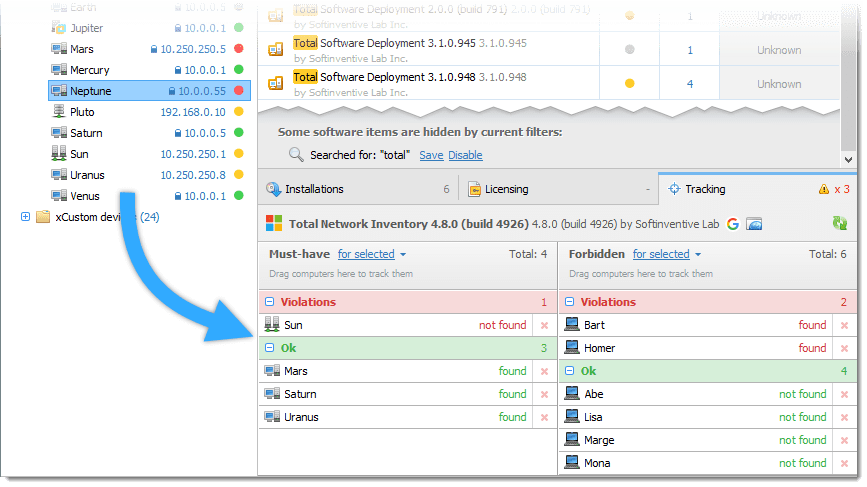Remove Lisa from Forbidden tracking
Screen dimensions: 867x487
pyautogui.click(x=844, y=417)
